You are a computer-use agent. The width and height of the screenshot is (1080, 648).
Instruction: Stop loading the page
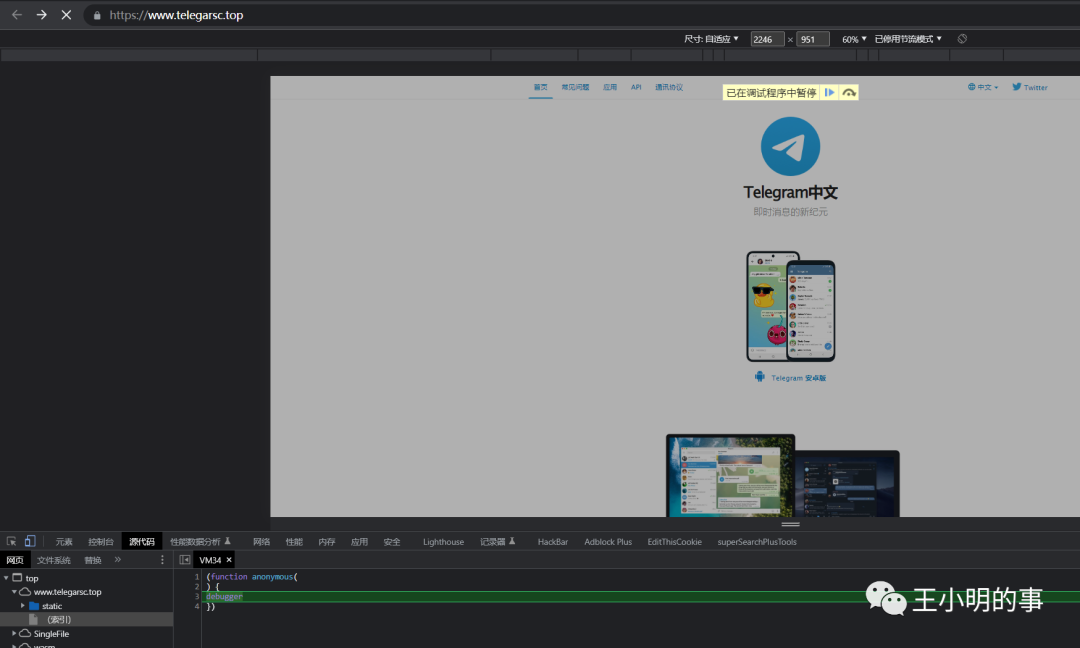[x=66, y=14]
